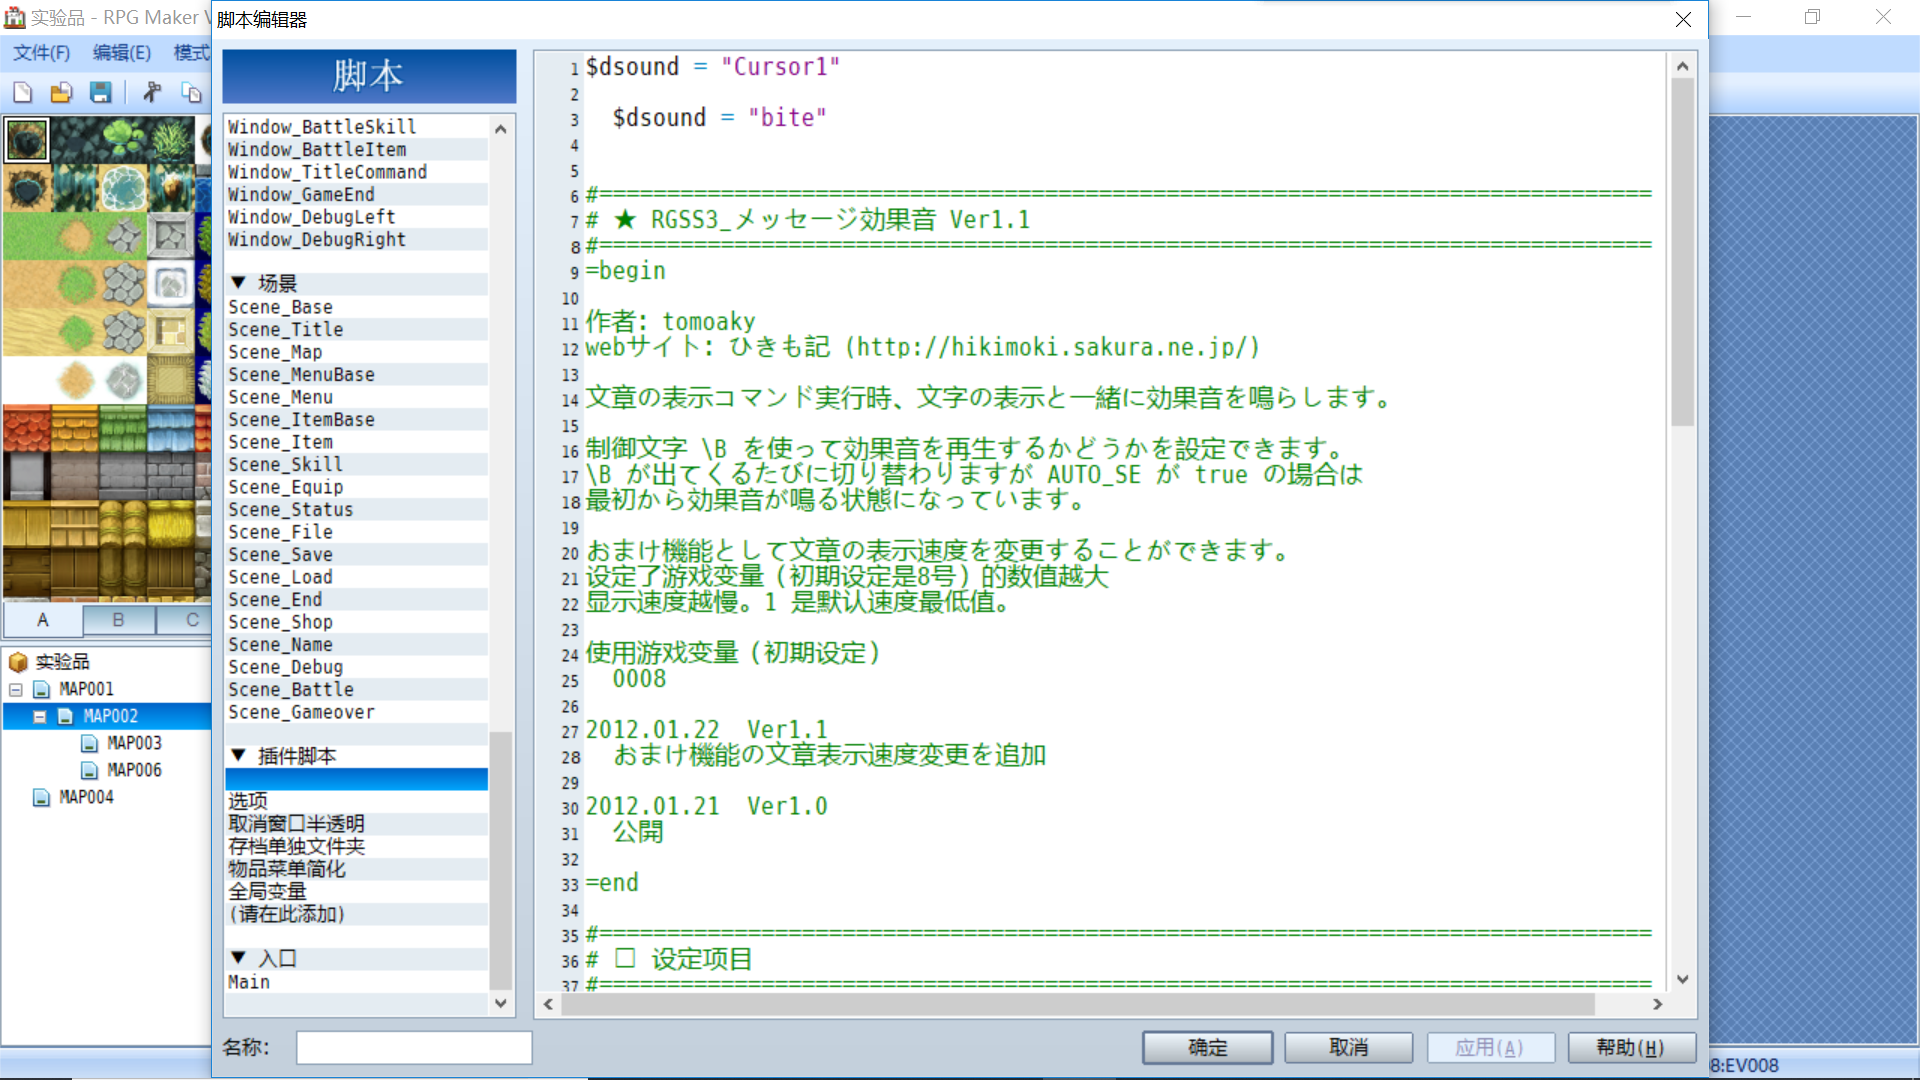Viewport: 1920px width, 1080px height.
Task: Select Window_DebugLeft script
Action: pyautogui.click(x=357, y=217)
